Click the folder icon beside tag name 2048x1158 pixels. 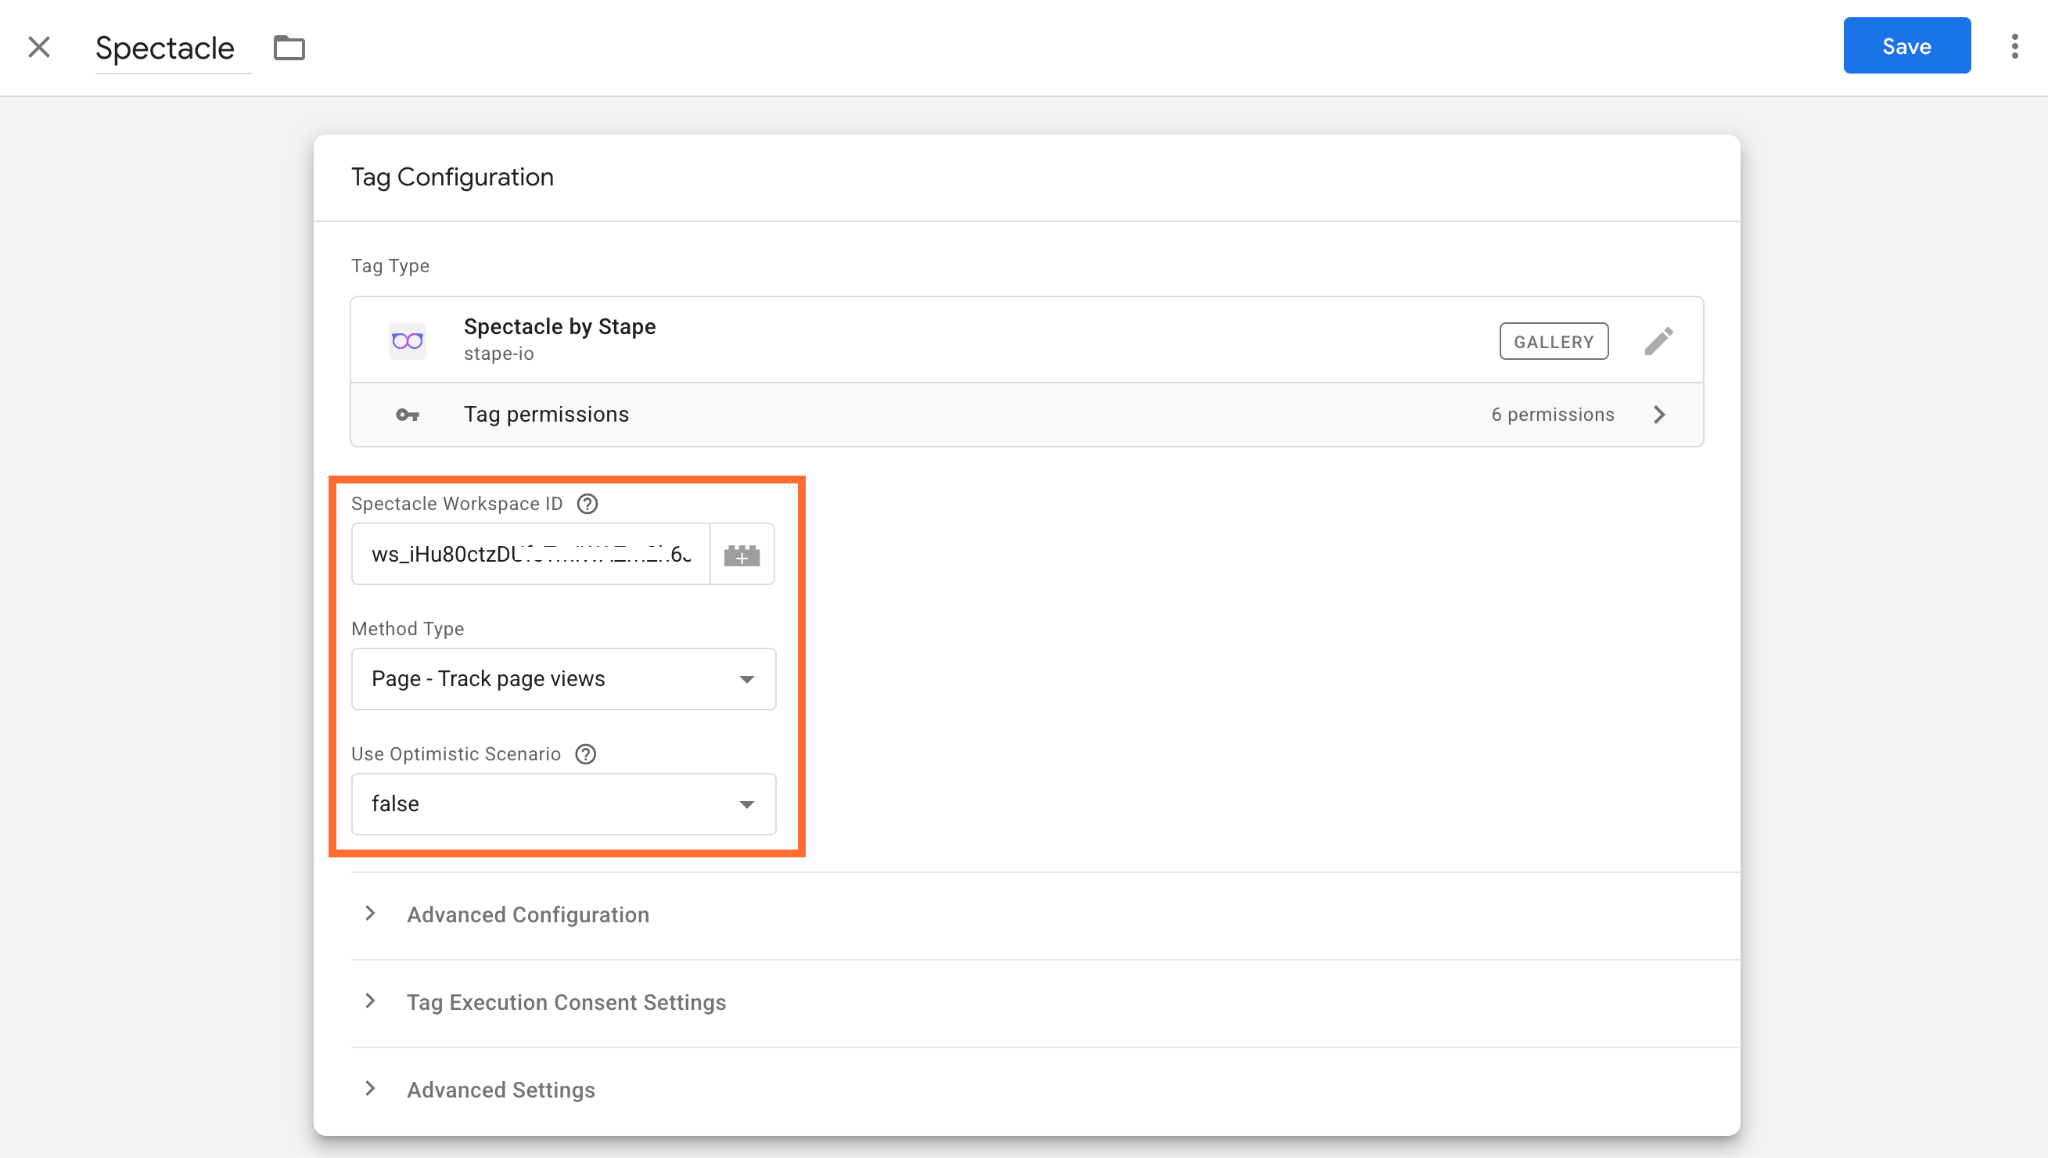(289, 47)
